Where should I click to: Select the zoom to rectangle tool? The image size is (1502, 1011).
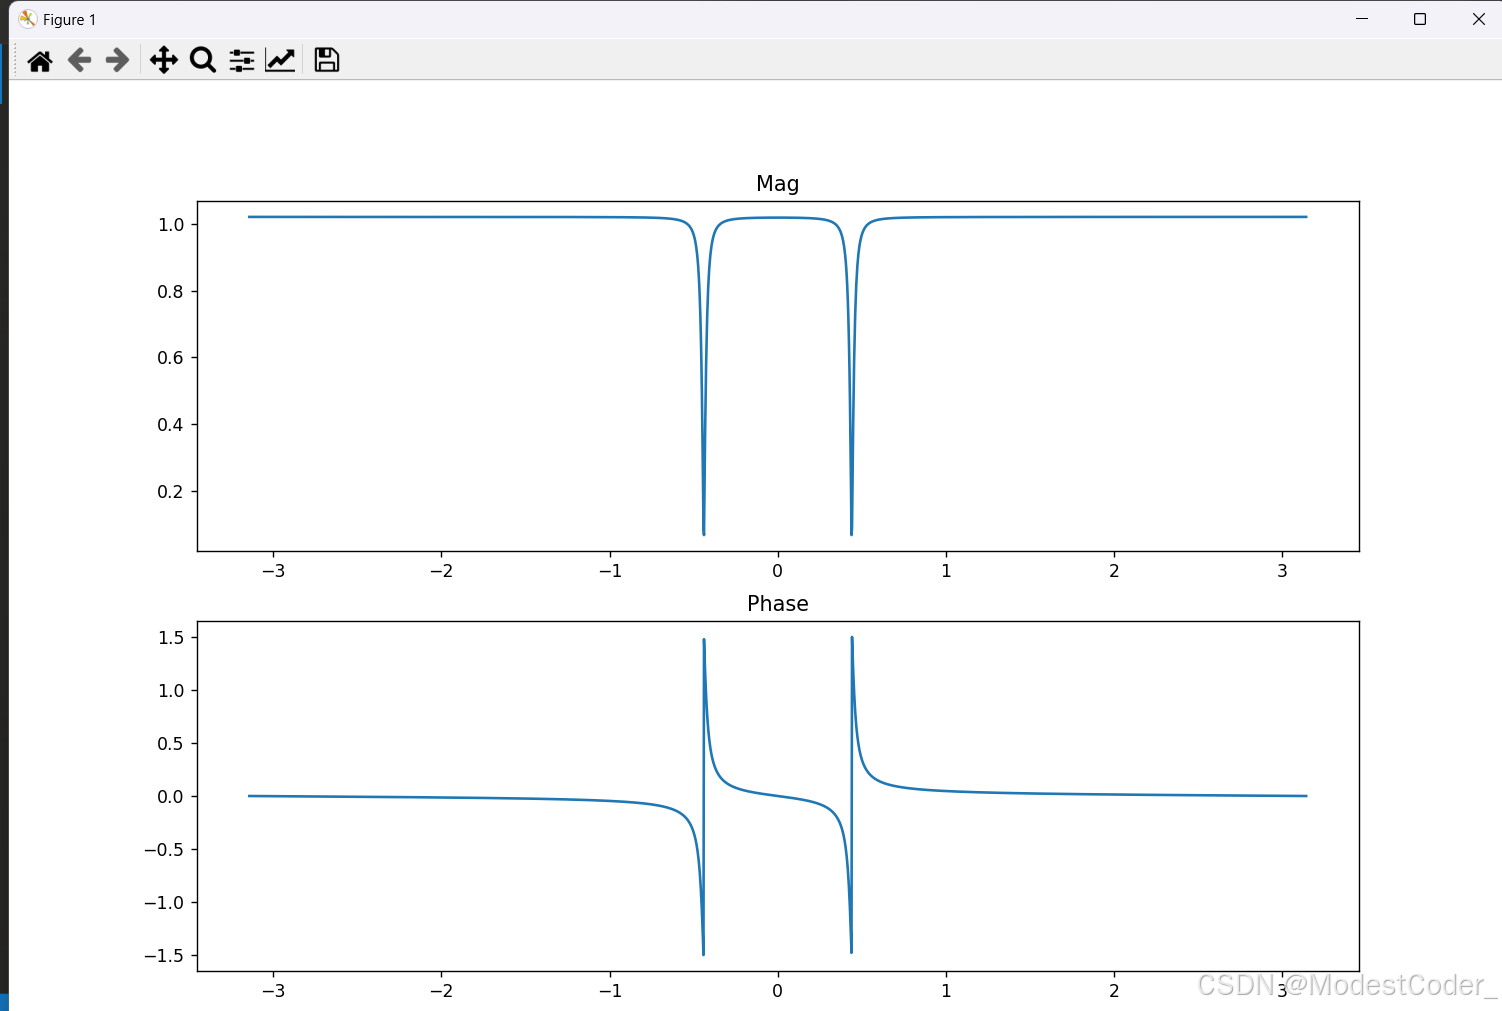(x=203, y=61)
